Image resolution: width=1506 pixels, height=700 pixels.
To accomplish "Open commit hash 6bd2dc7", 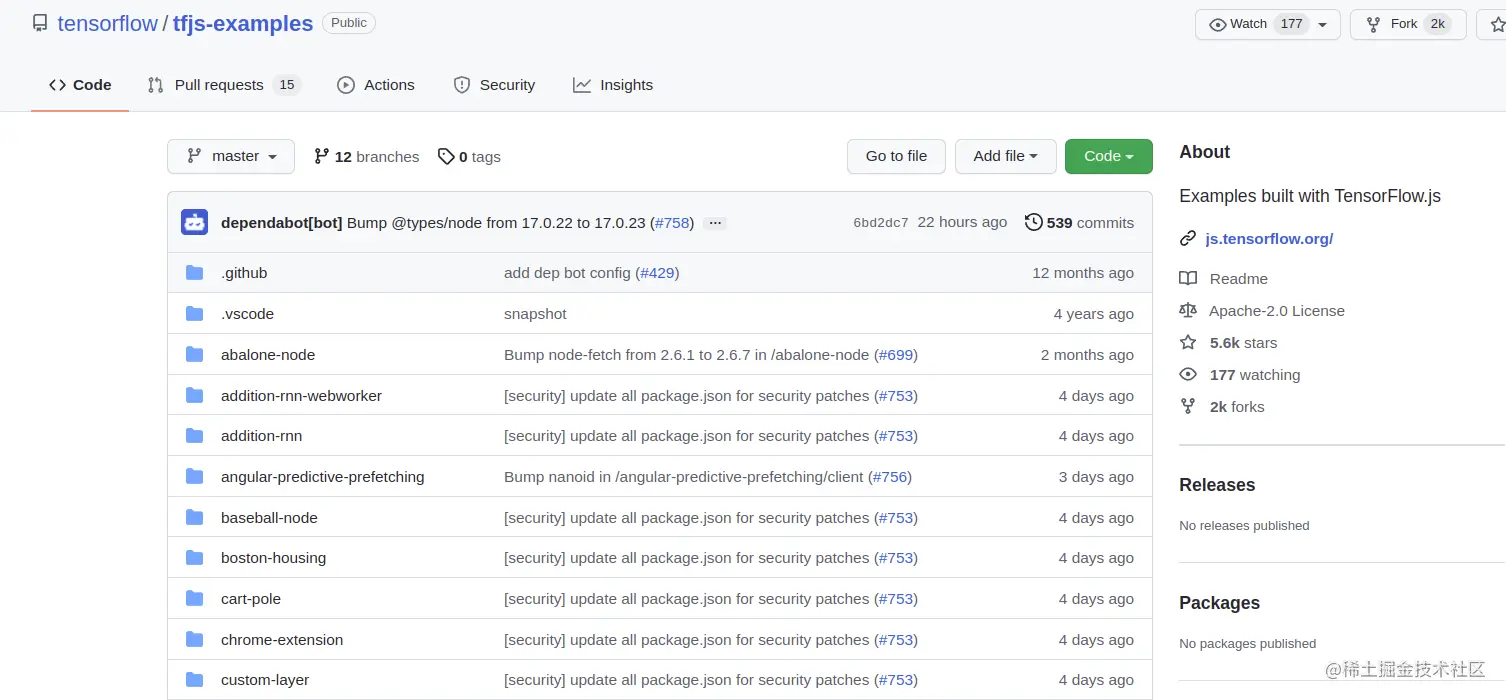I will [881, 223].
